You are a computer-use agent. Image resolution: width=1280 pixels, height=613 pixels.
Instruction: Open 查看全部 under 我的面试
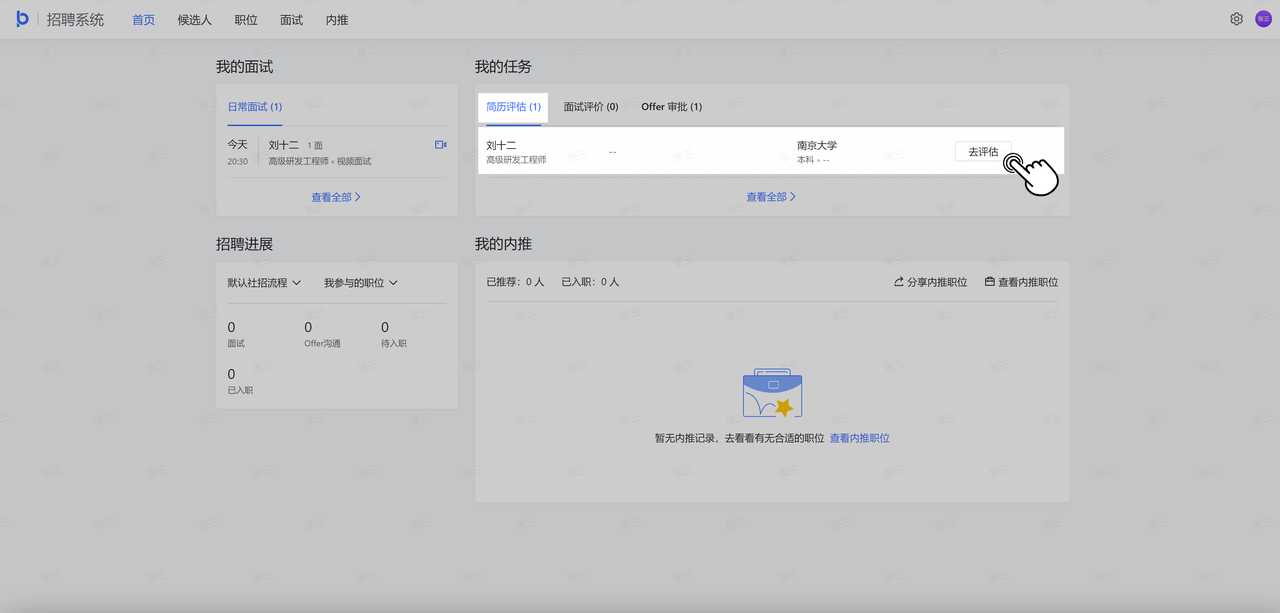336,197
